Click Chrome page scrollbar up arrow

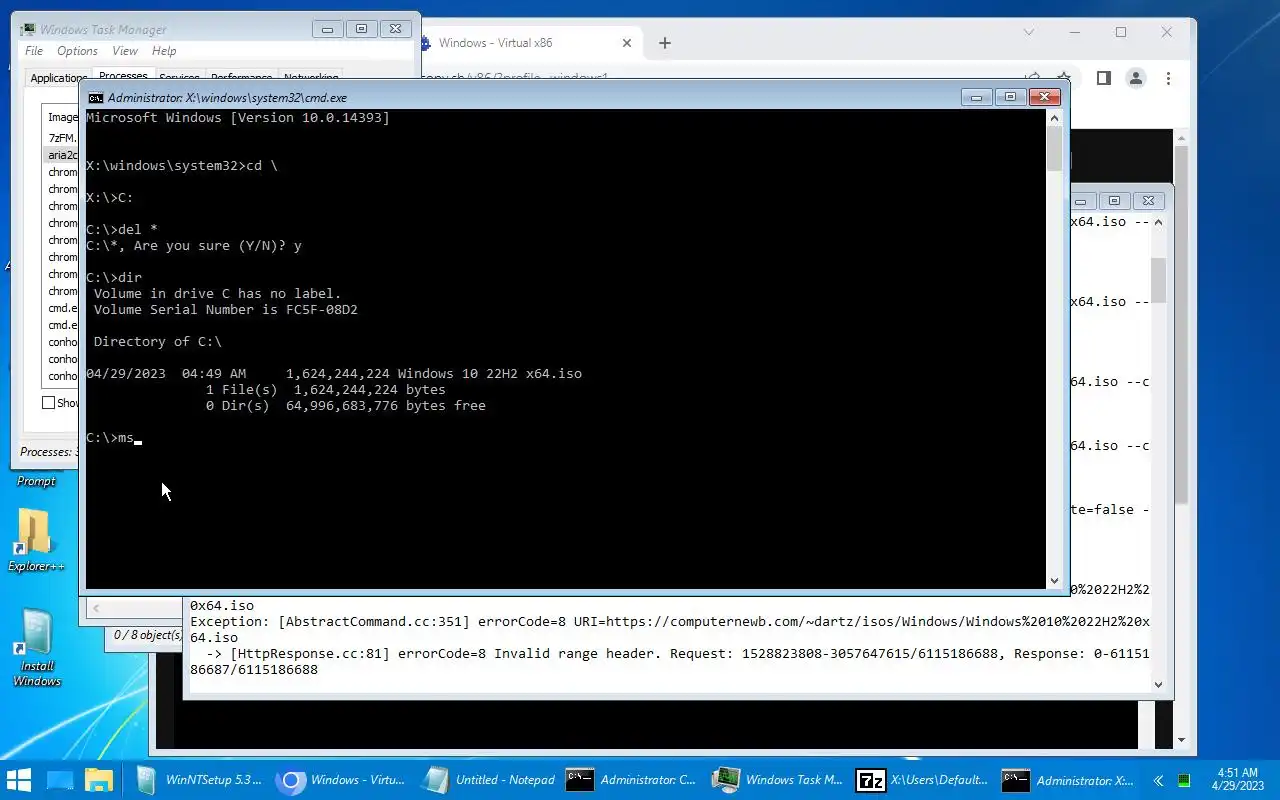pyautogui.click(x=1181, y=138)
